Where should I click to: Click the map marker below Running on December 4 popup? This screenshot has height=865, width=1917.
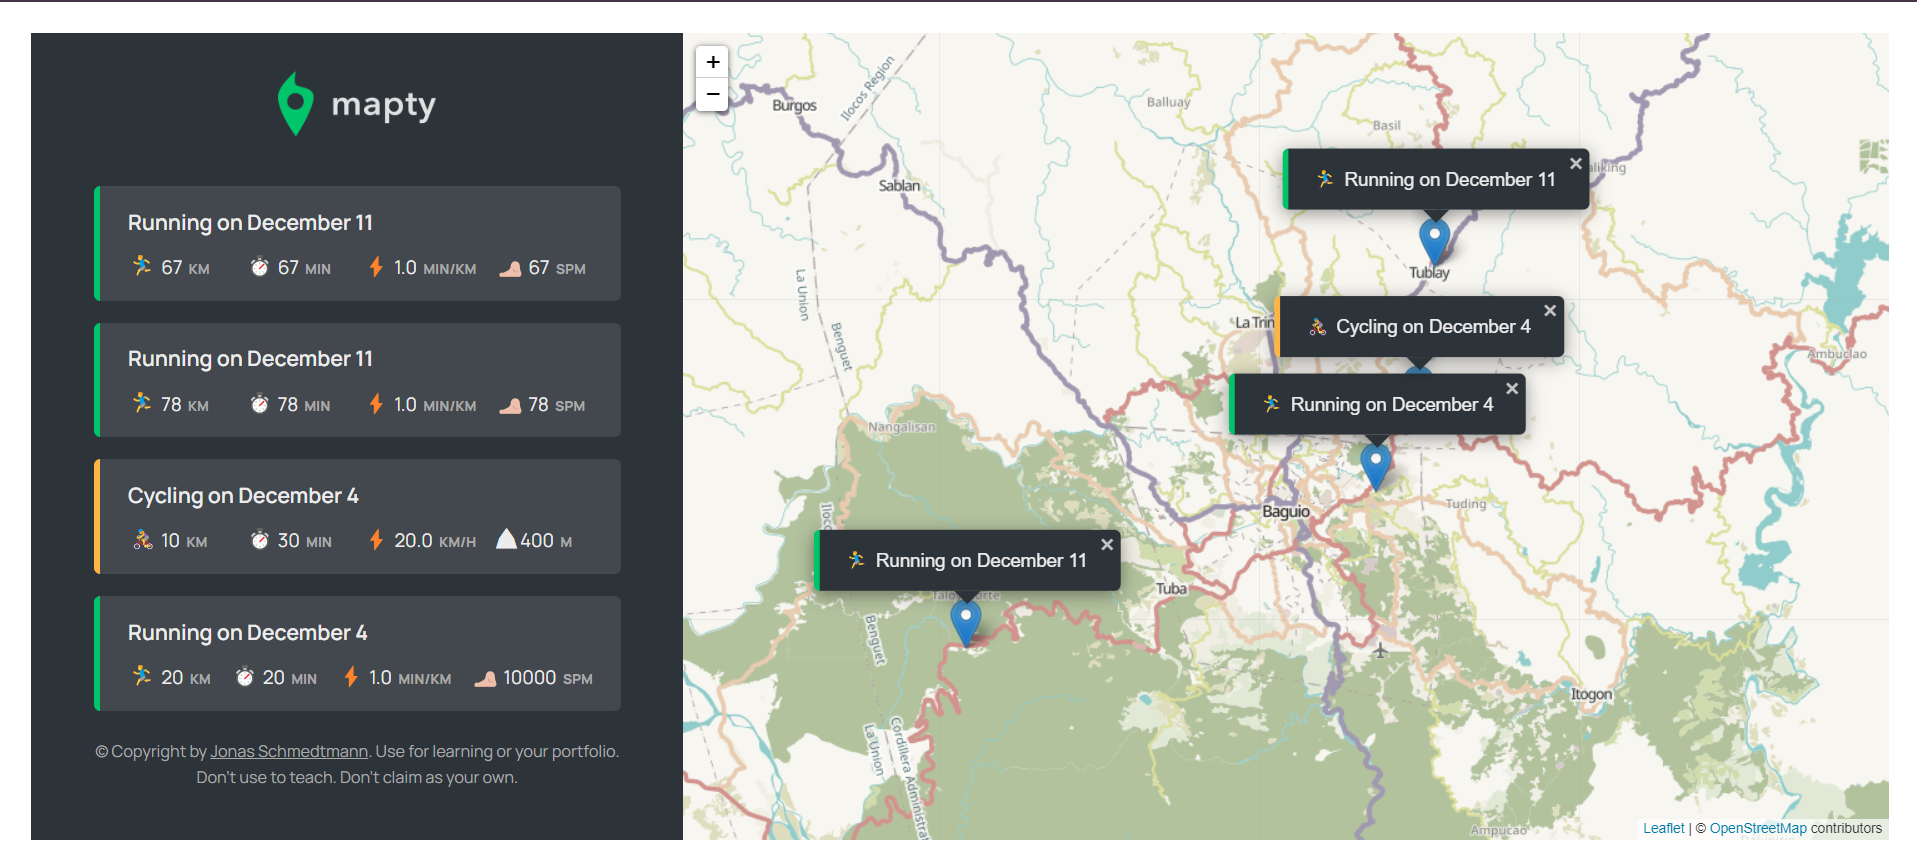1376,466
